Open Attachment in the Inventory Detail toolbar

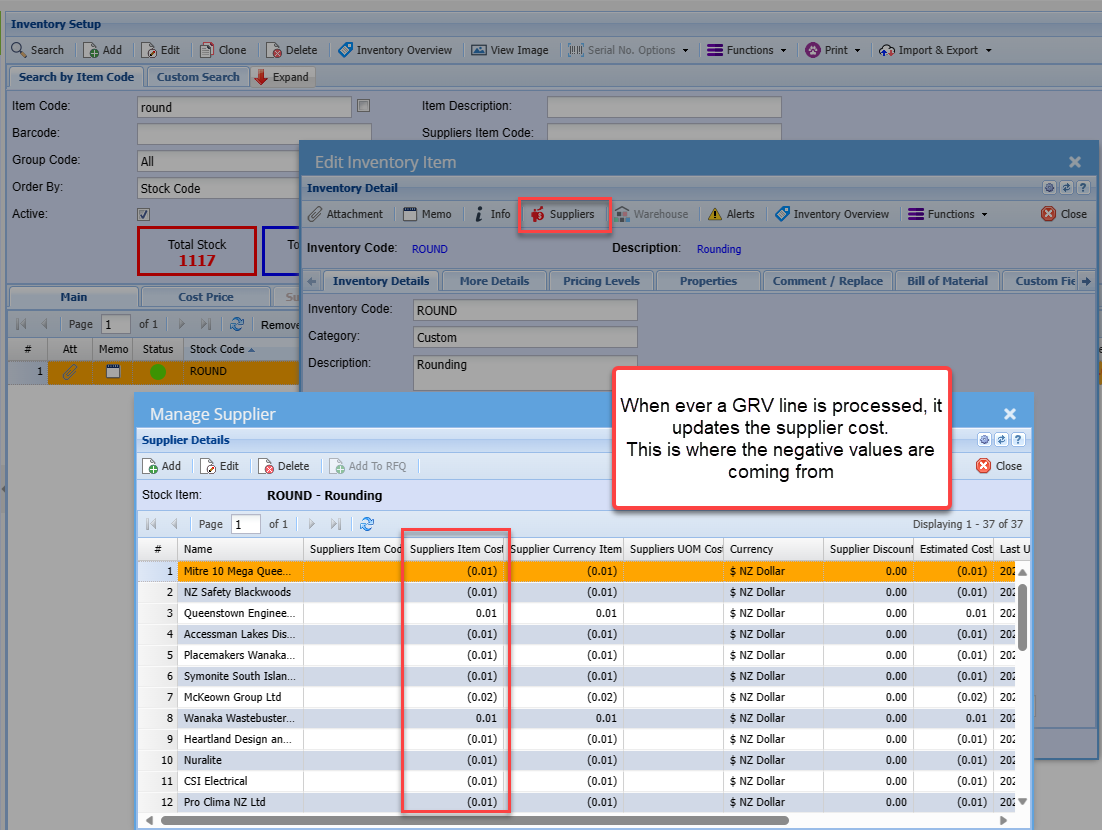point(345,214)
